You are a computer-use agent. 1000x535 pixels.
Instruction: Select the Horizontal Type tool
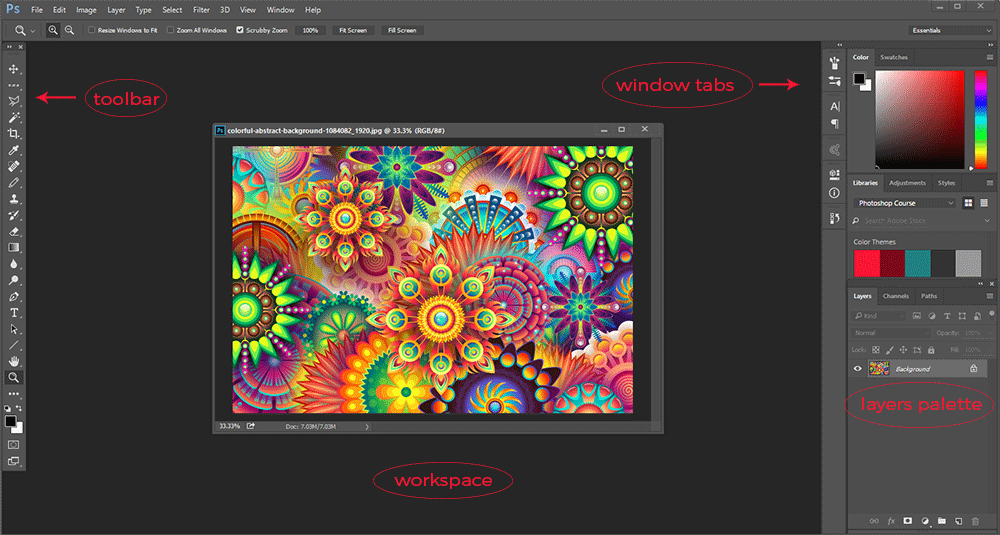13,312
